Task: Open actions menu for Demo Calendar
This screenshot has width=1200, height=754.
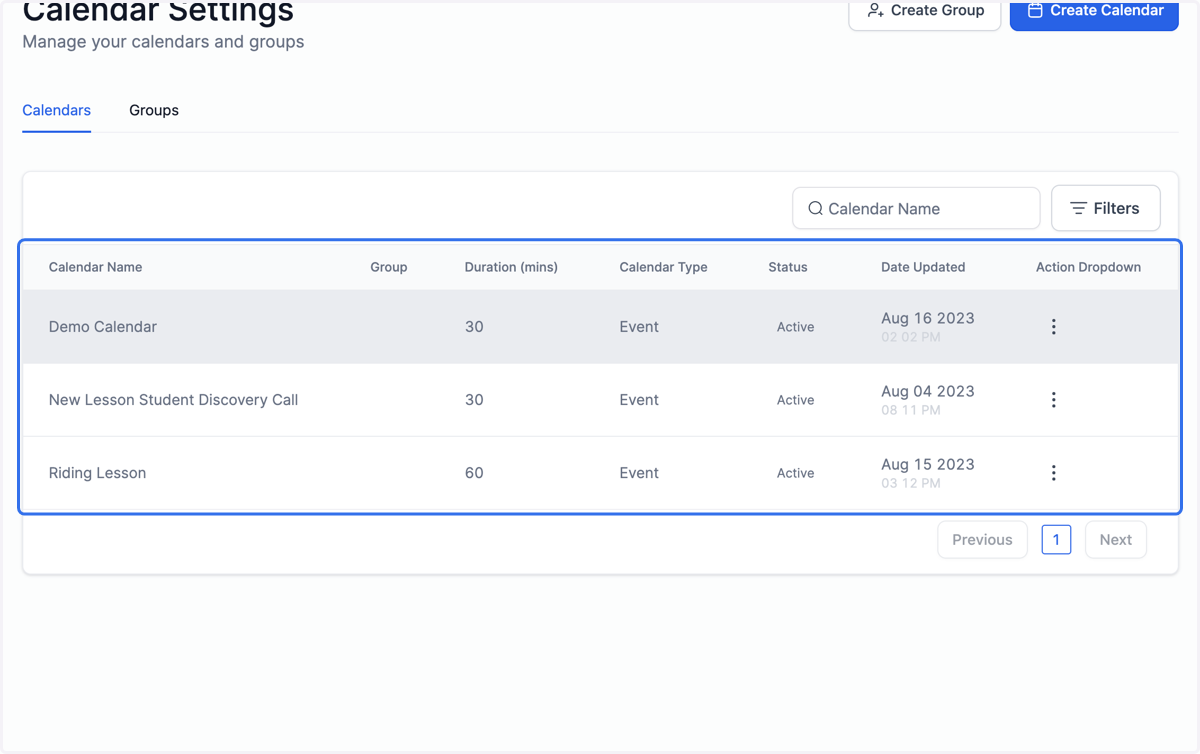Action: (x=1053, y=327)
